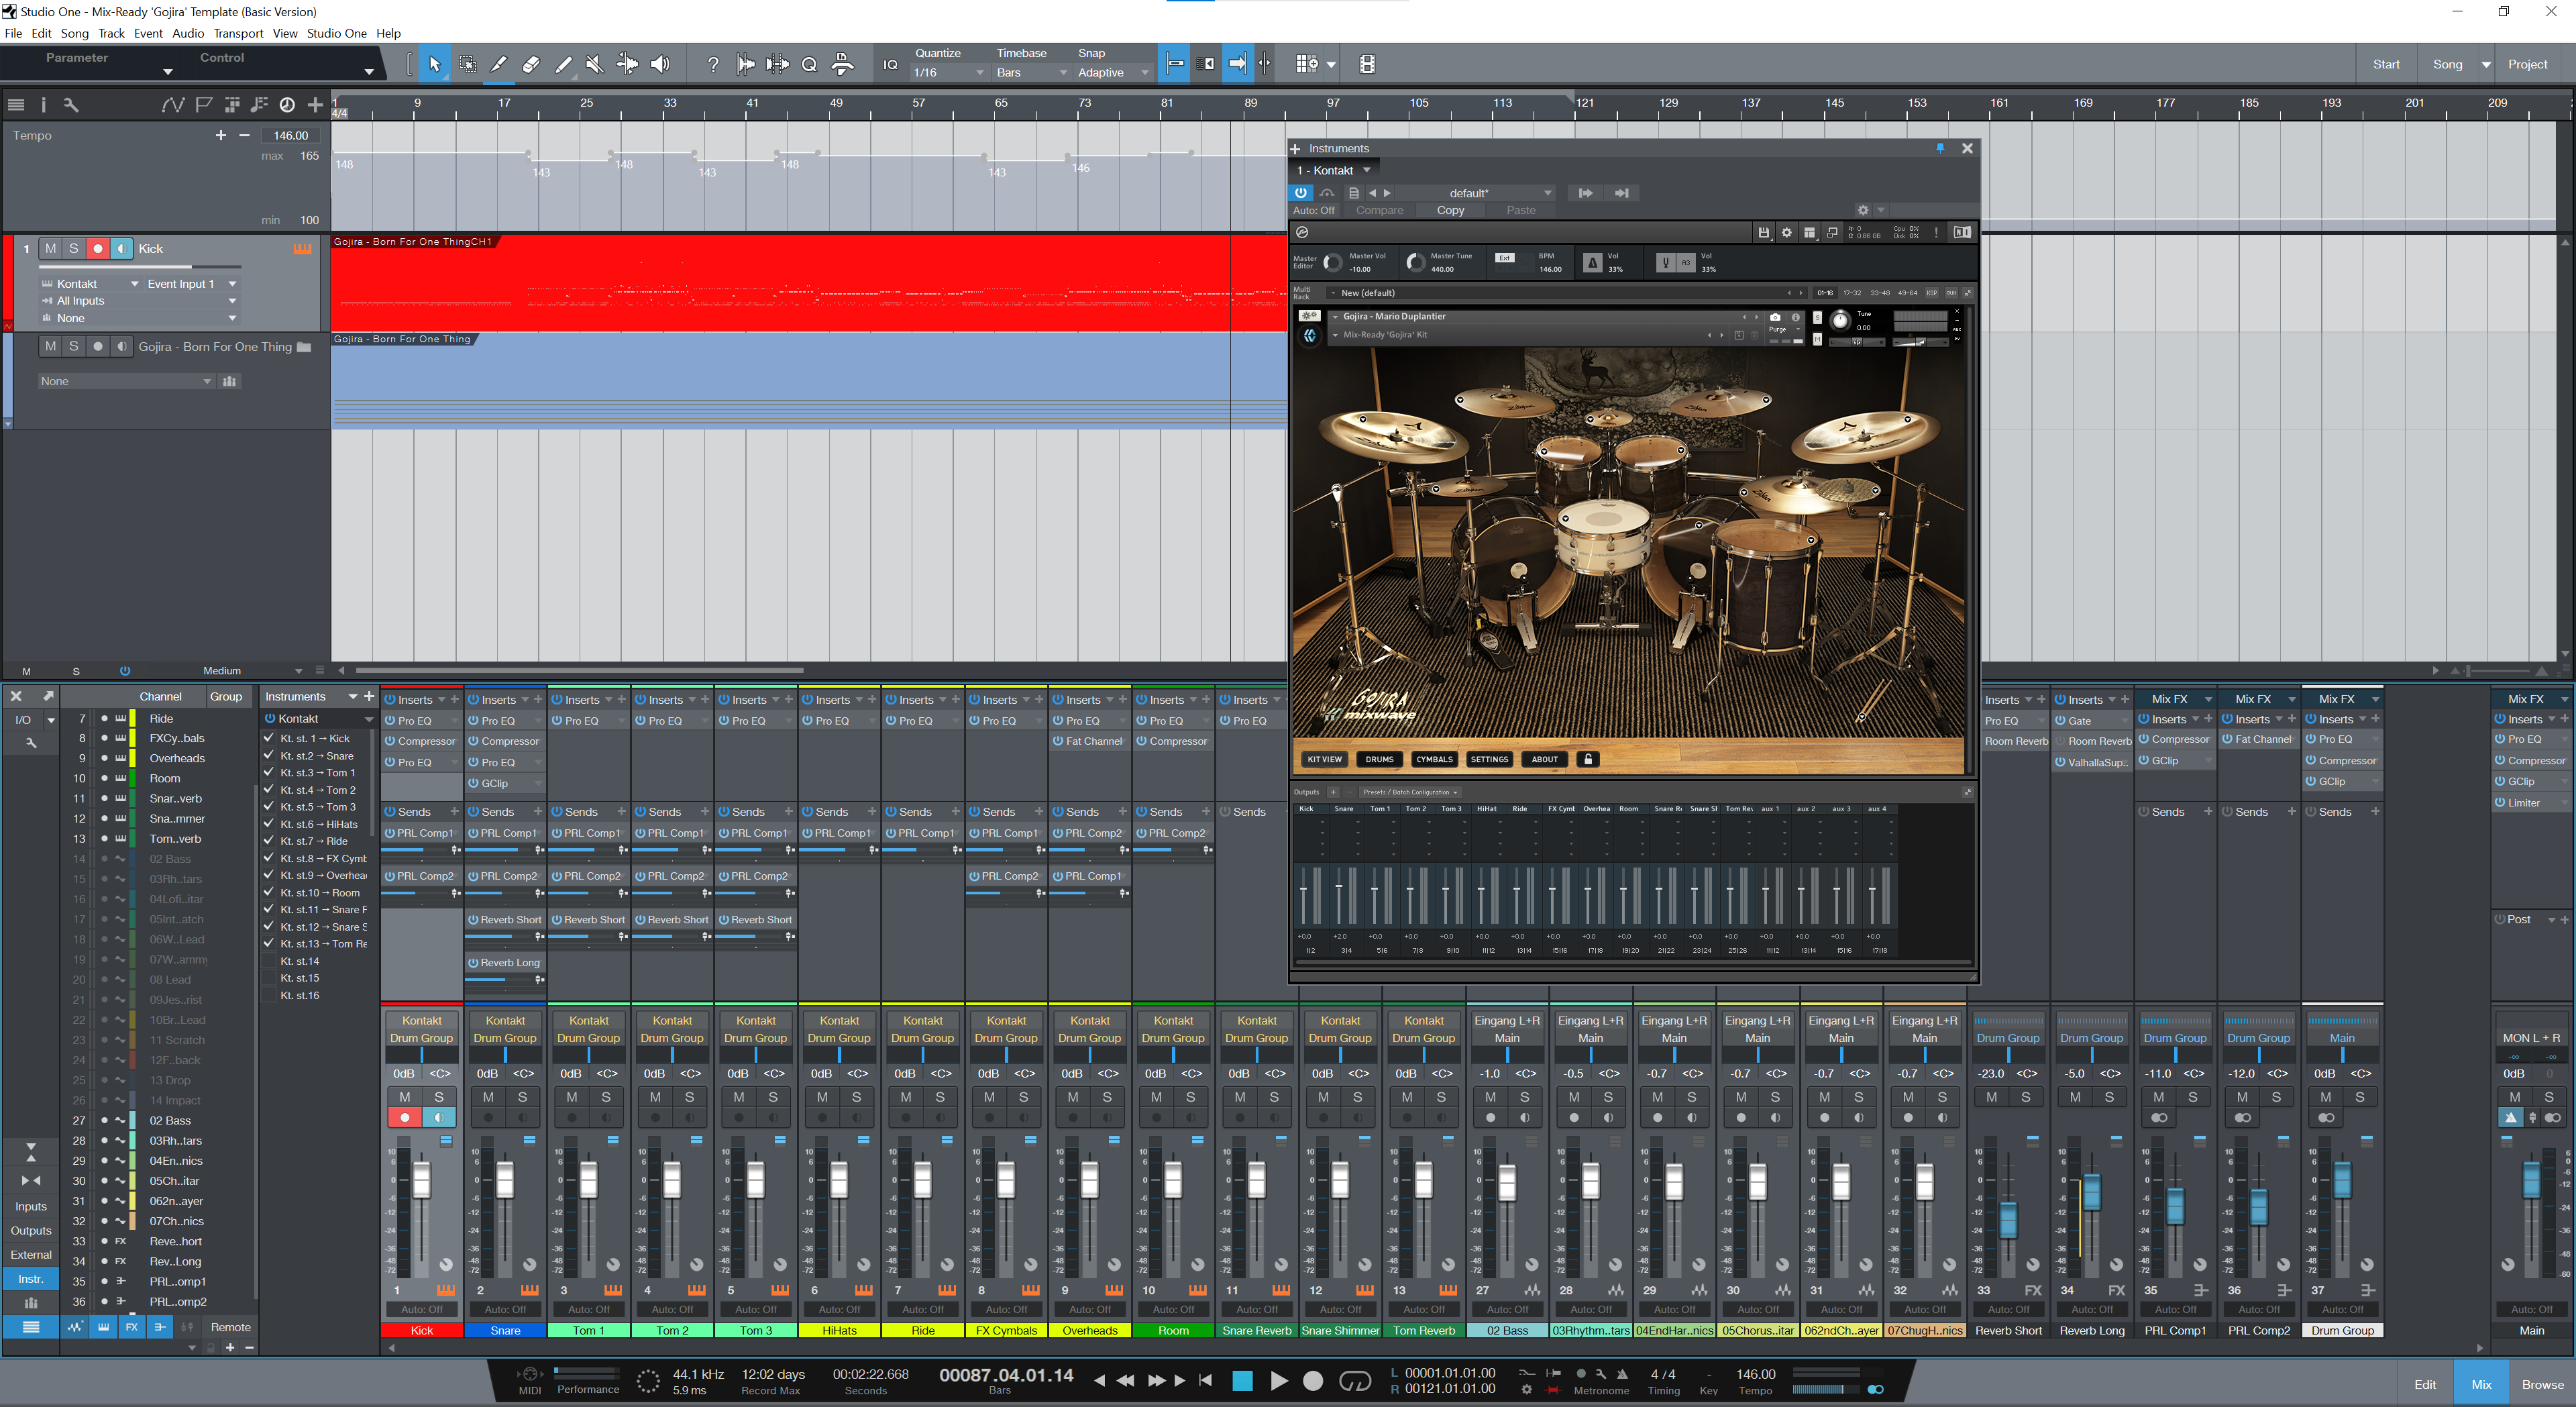The width and height of the screenshot is (2576, 1407).
Task: Open the Transport menu
Action: [x=238, y=33]
